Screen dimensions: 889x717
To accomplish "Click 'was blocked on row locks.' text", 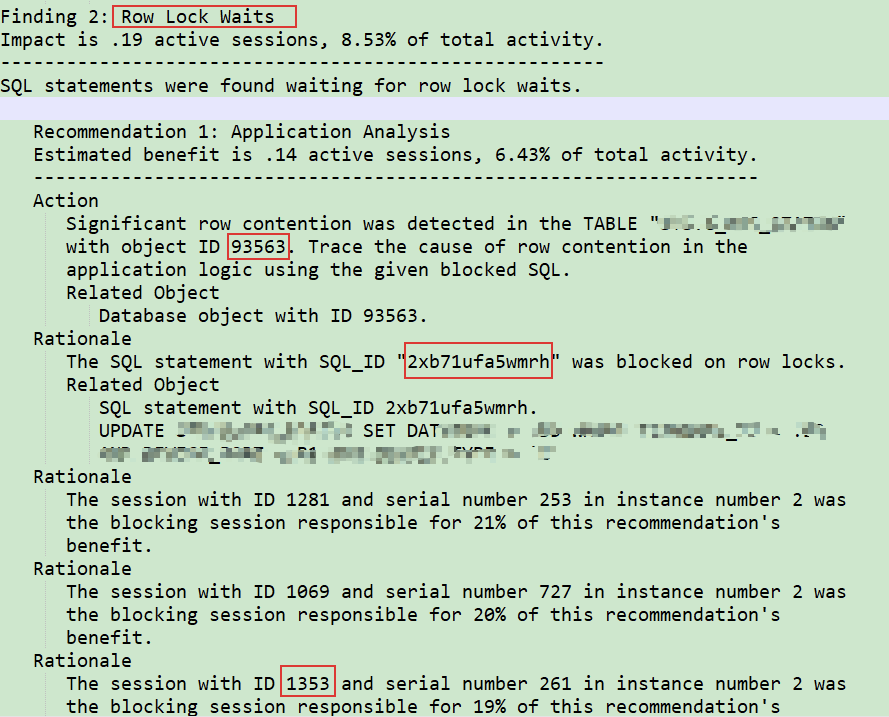I will 709,362.
